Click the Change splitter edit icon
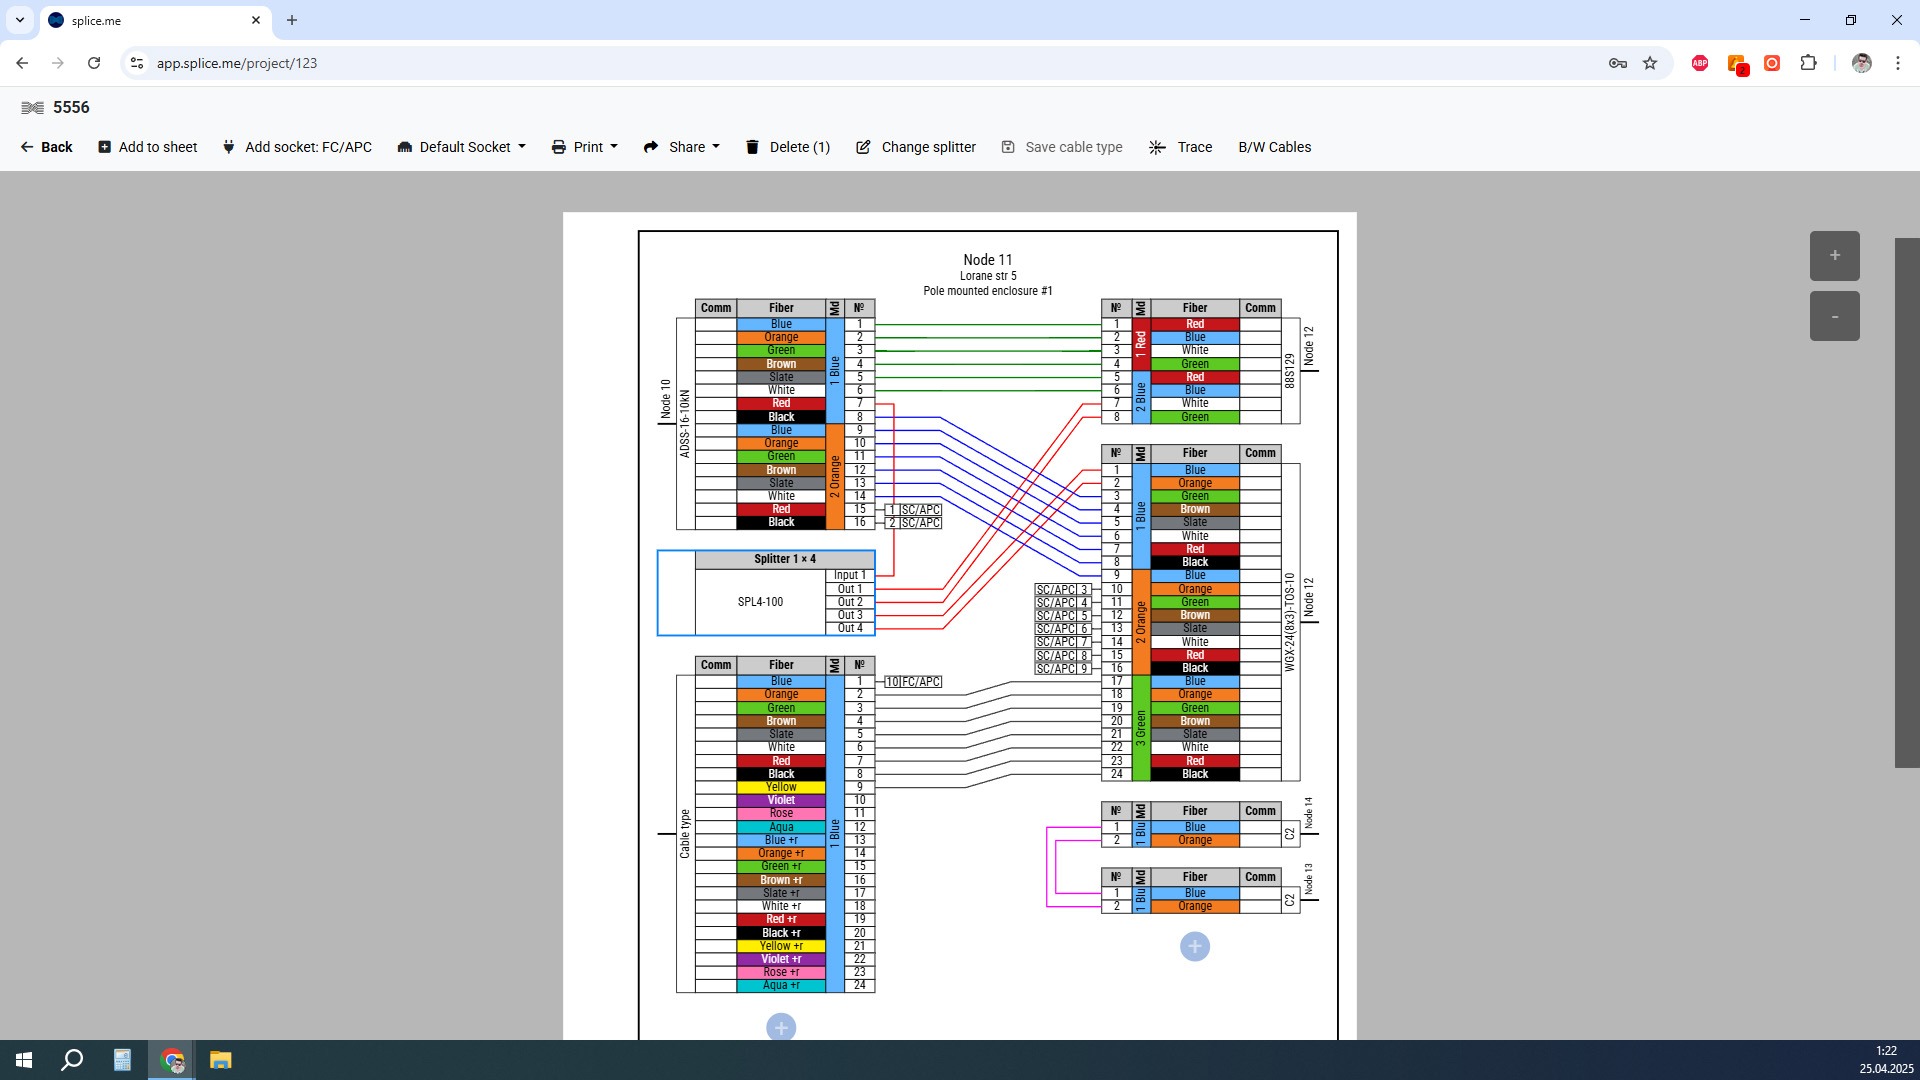Image resolution: width=1920 pixels, height=1080 pixels. click(x=863, y=147)
